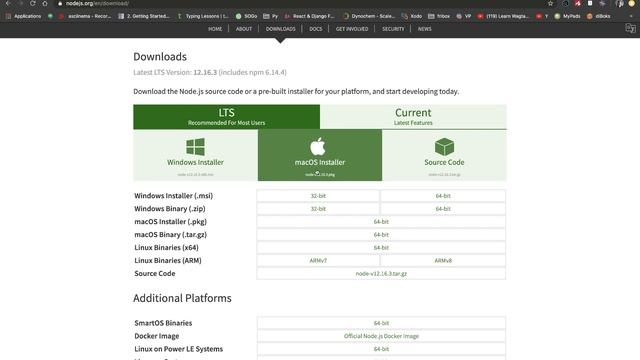This screenshot has height=360, width=640.
Task: Open the DOWNLOADS nav item
Action: (280, 29)
